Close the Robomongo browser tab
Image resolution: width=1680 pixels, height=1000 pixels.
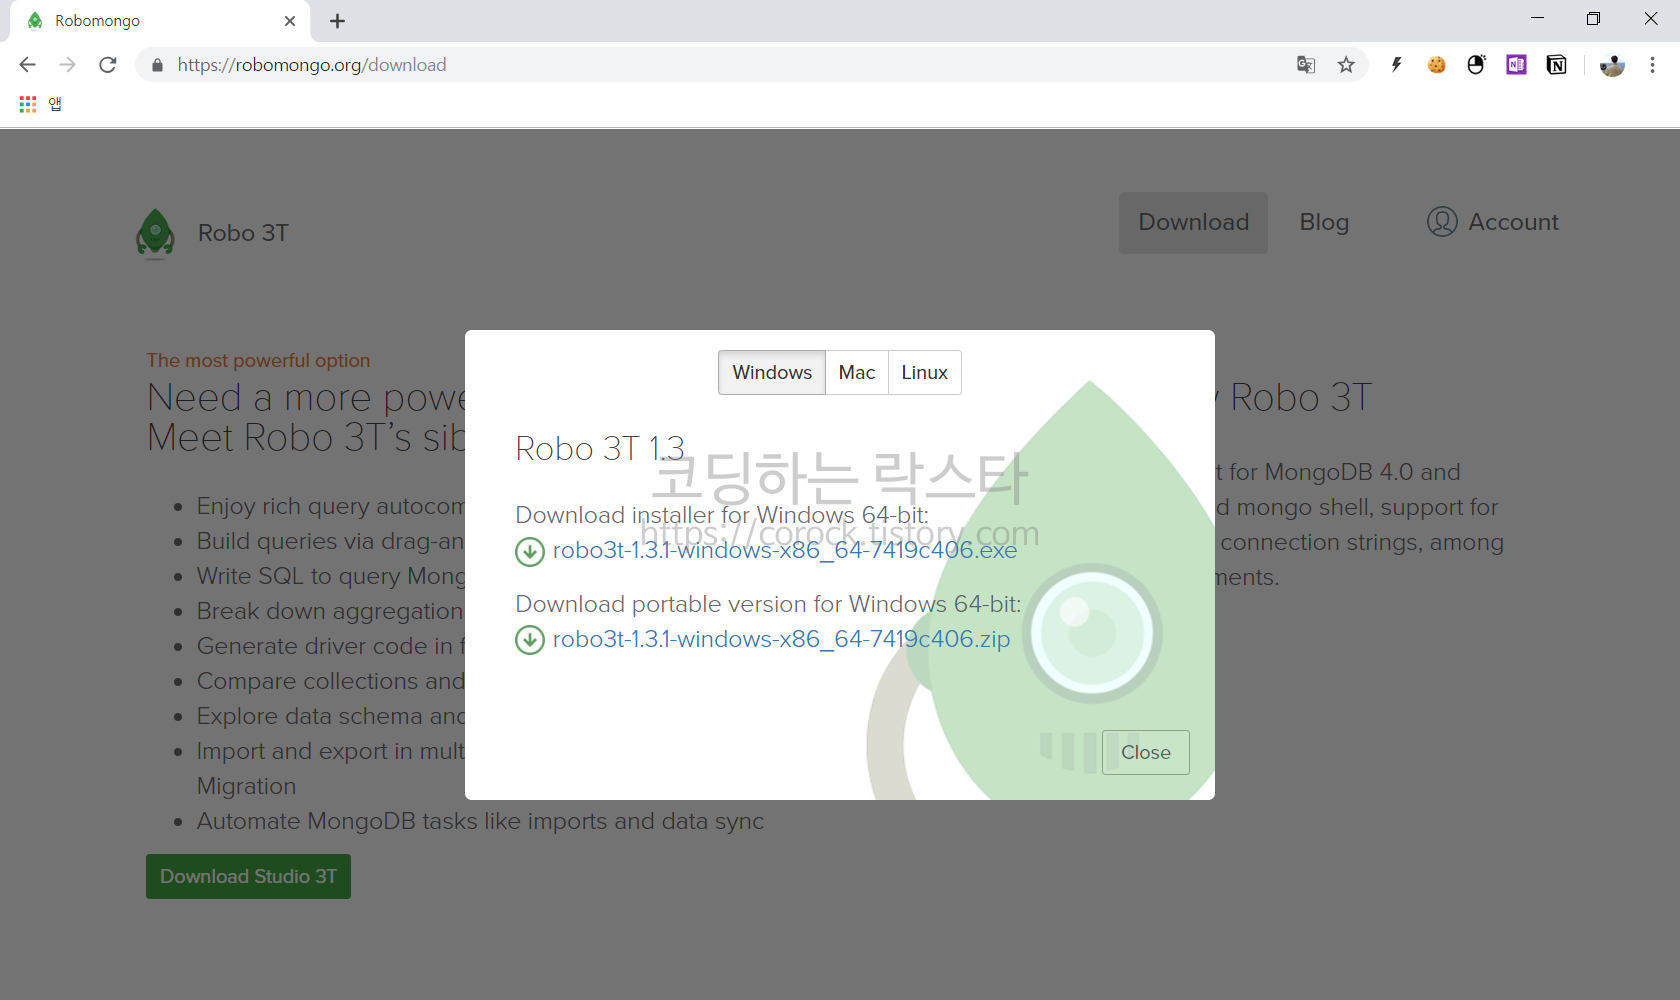click(290, 21)
